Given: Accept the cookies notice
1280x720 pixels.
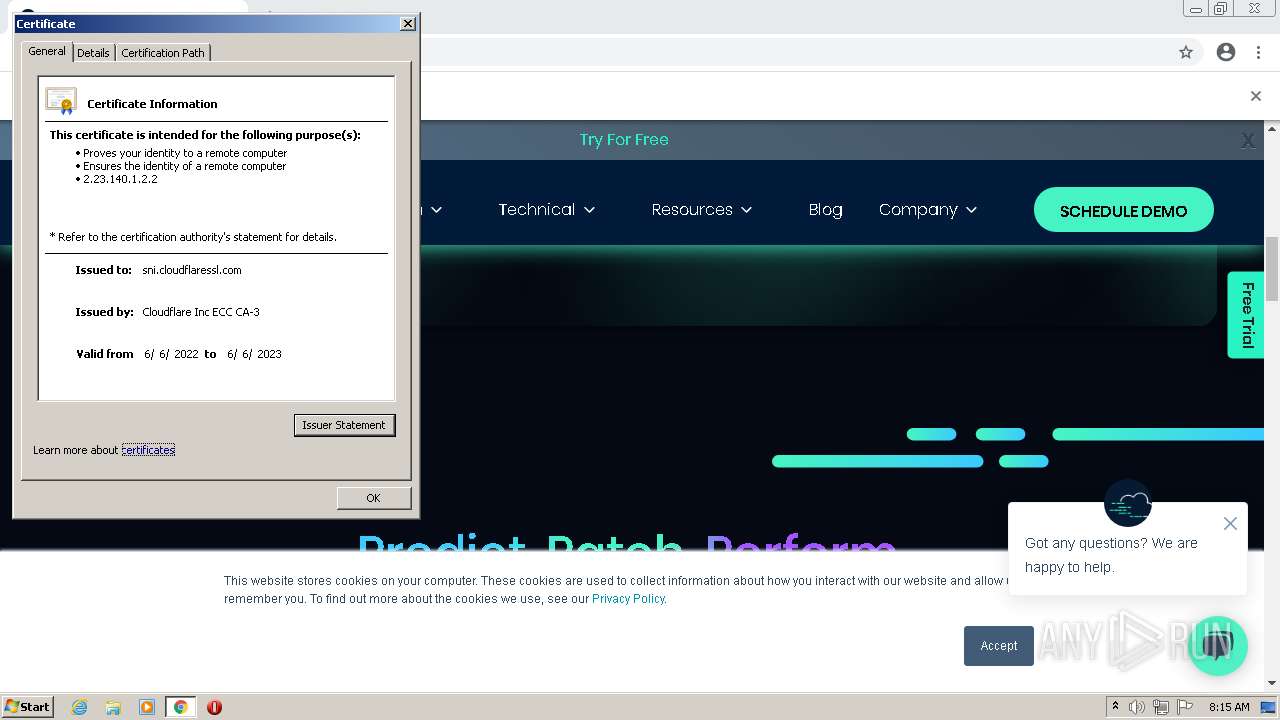Looking at the screenshot, I should (998, 646).
